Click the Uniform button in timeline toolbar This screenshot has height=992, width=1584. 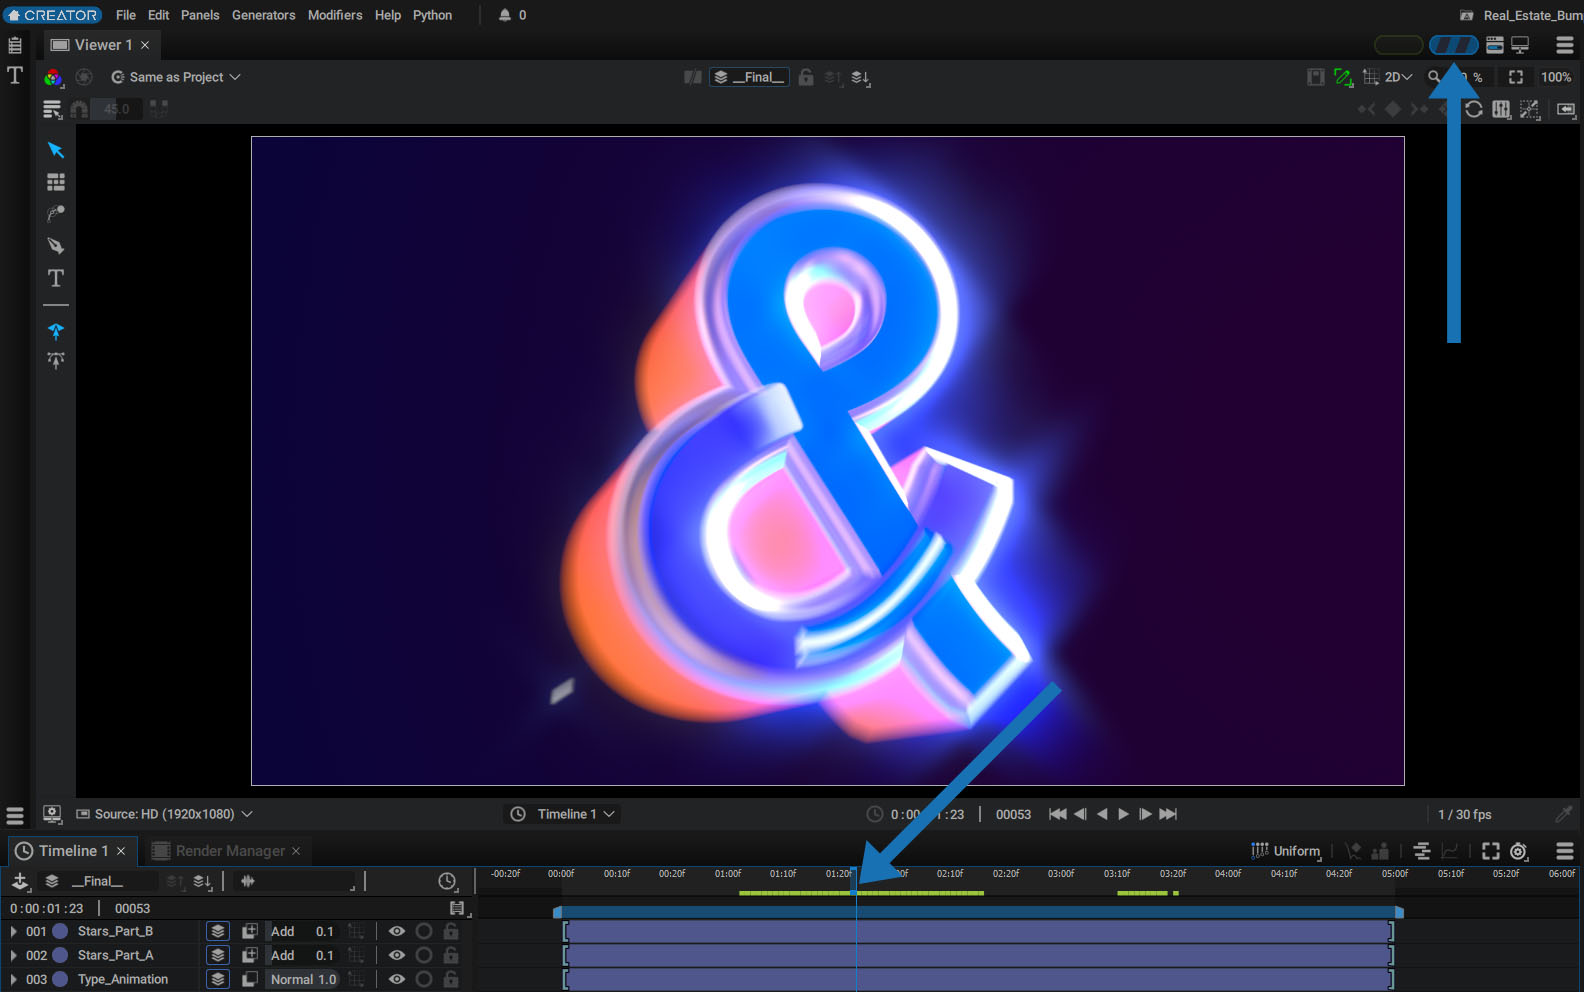(1286, 851)
